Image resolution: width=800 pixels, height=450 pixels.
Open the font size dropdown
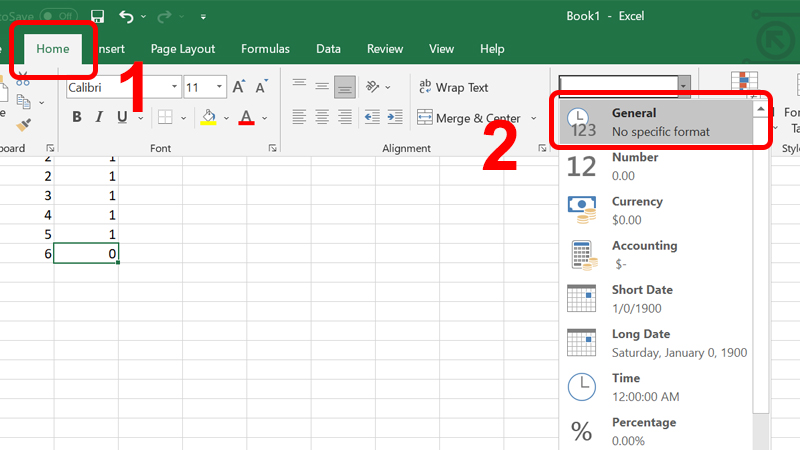(221, 87)
